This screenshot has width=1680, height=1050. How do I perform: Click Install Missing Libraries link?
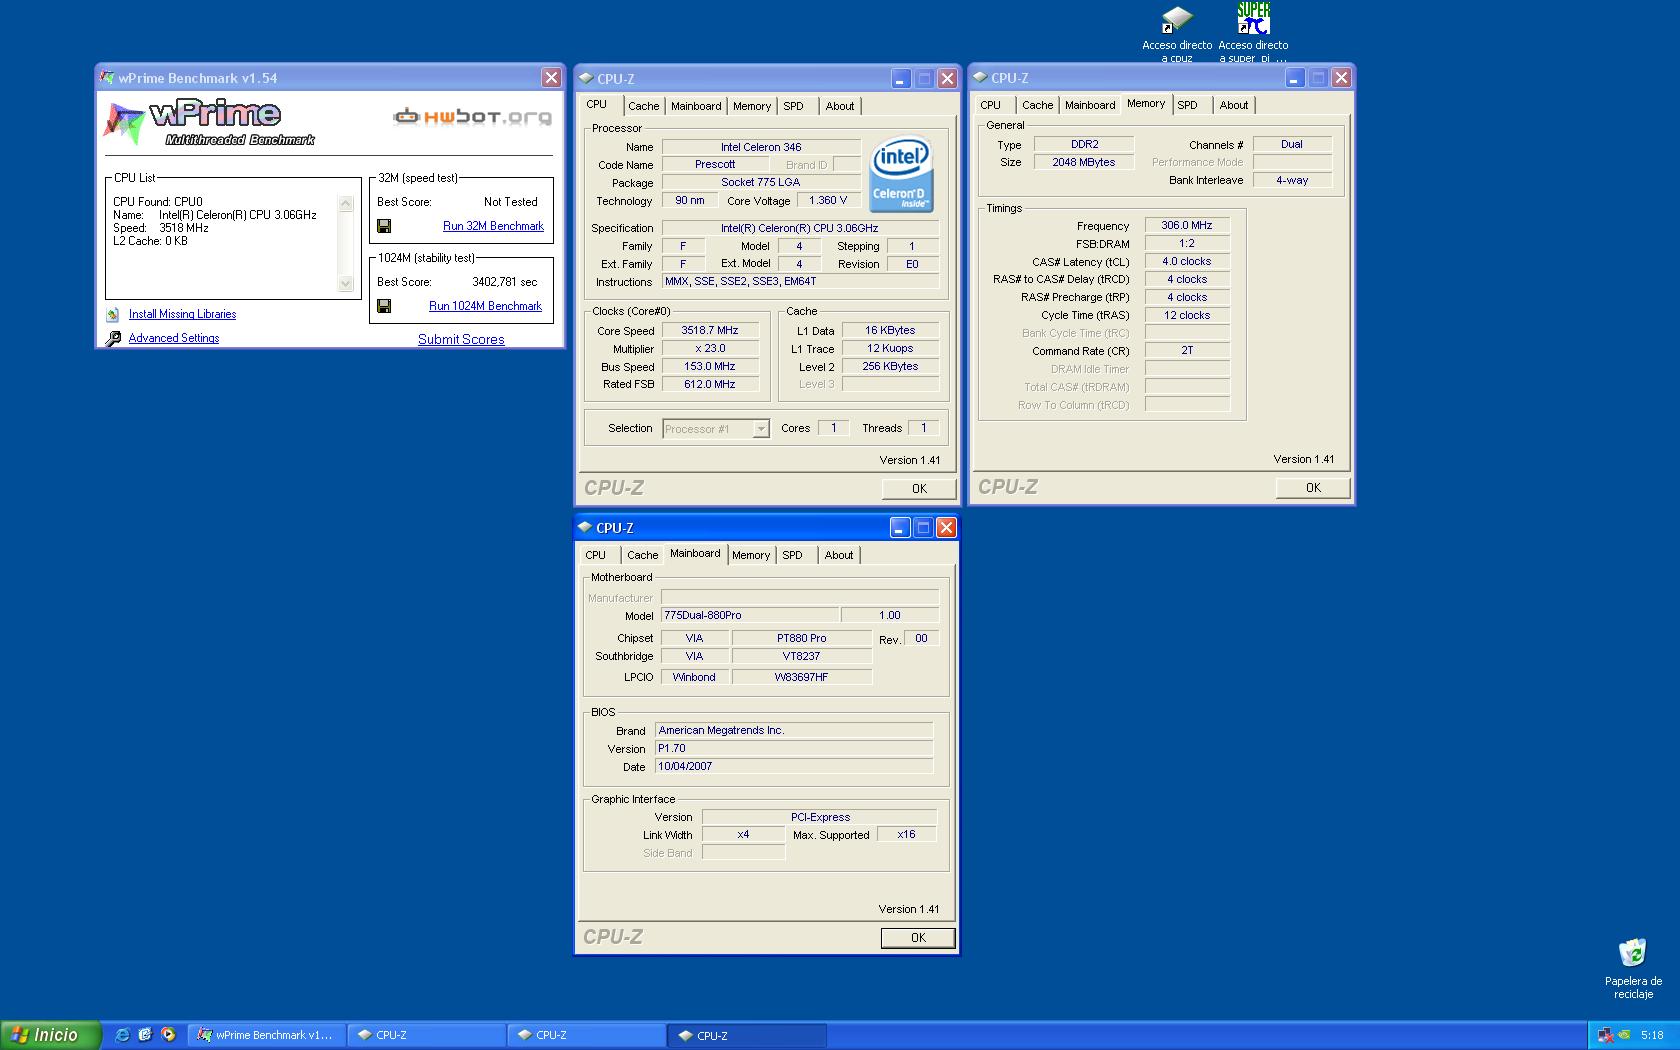(x=182, y=314)
